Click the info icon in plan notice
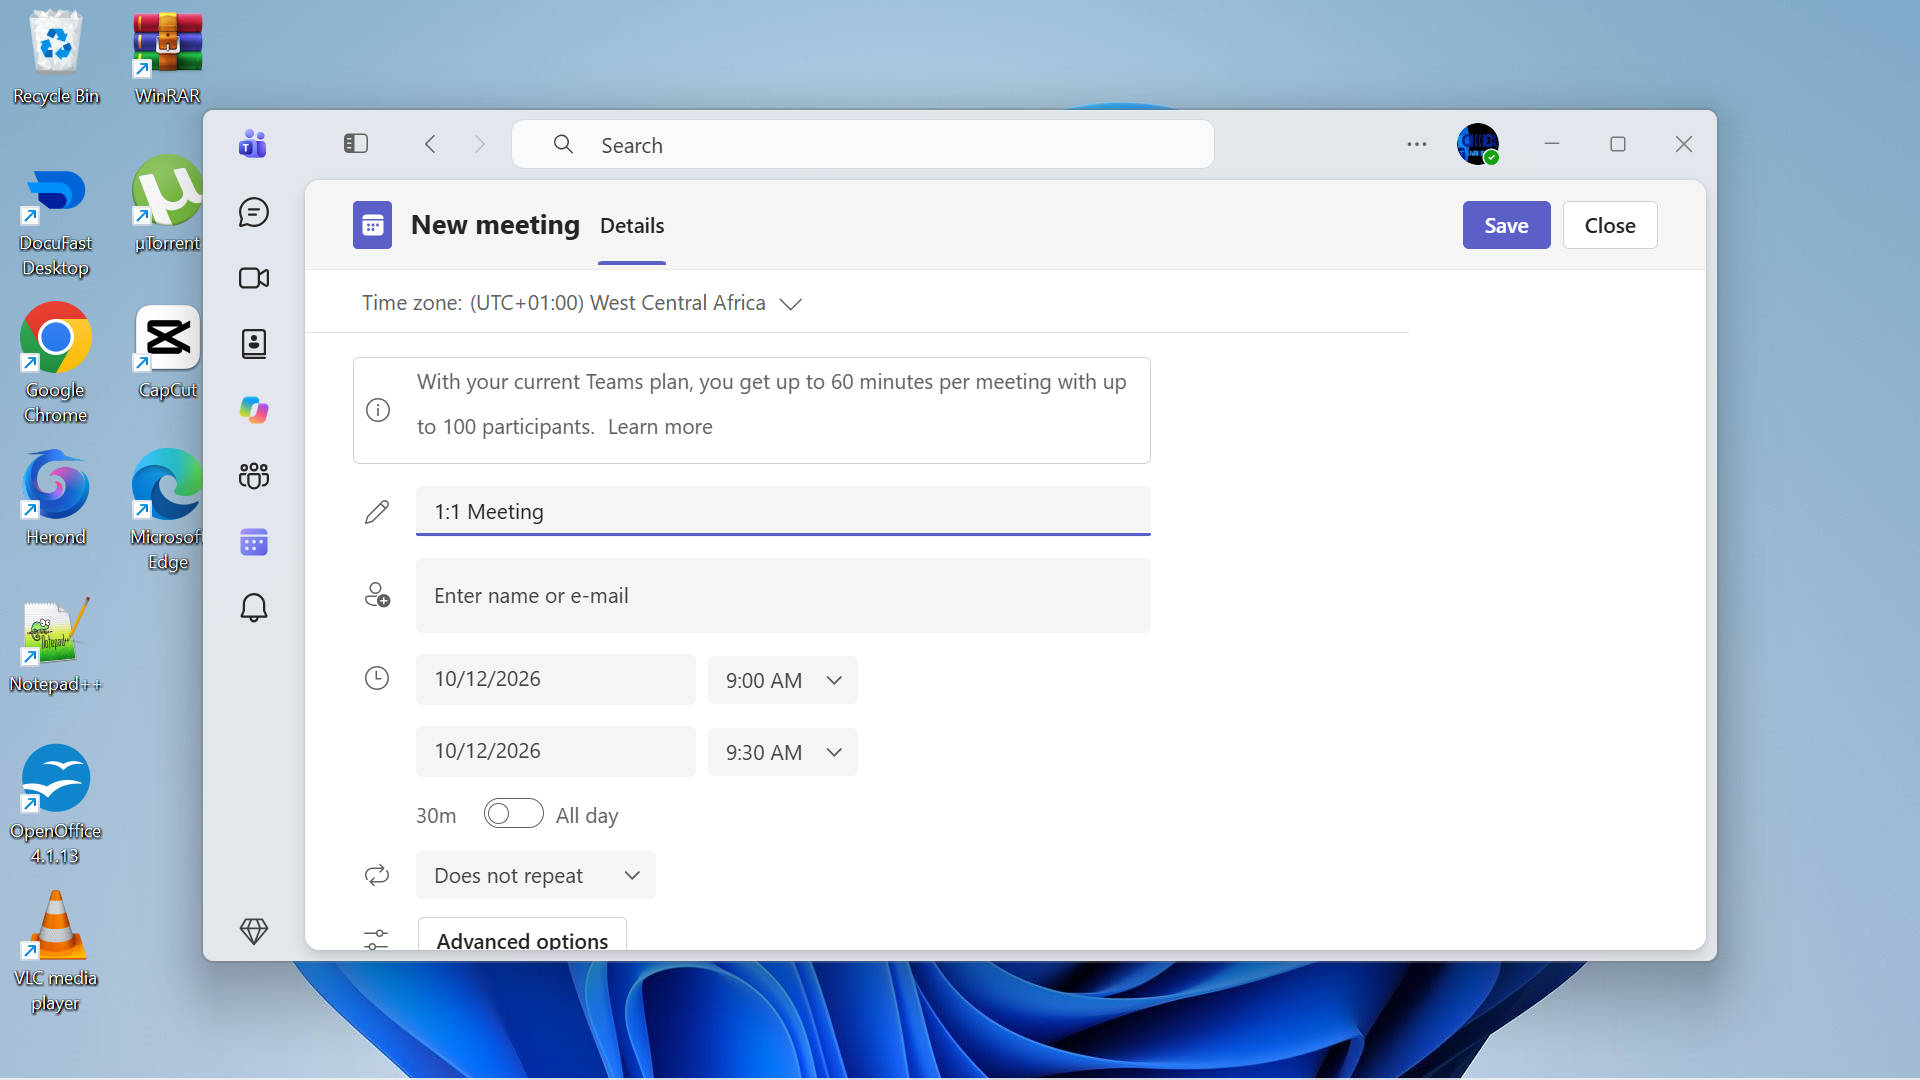Viewport: 1920px width, 1080px height. (x=378, y=410)
